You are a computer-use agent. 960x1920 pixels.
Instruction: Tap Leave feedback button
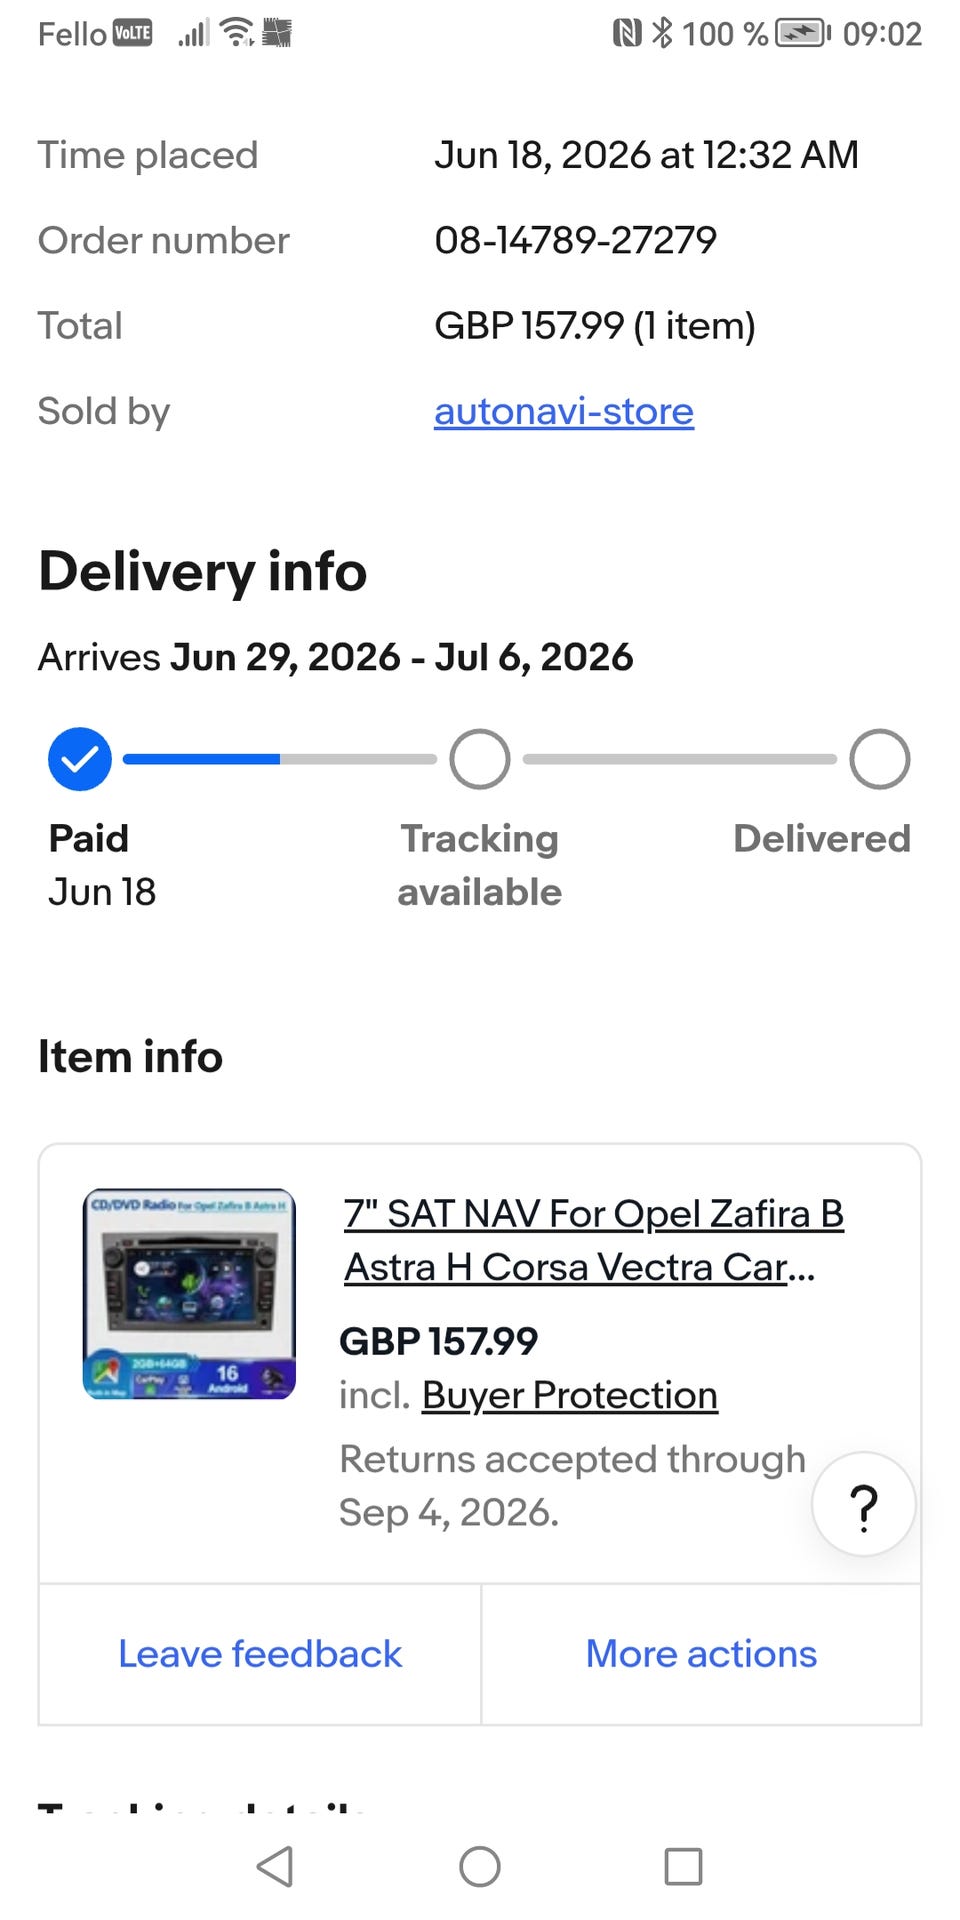coord(260,1654)
